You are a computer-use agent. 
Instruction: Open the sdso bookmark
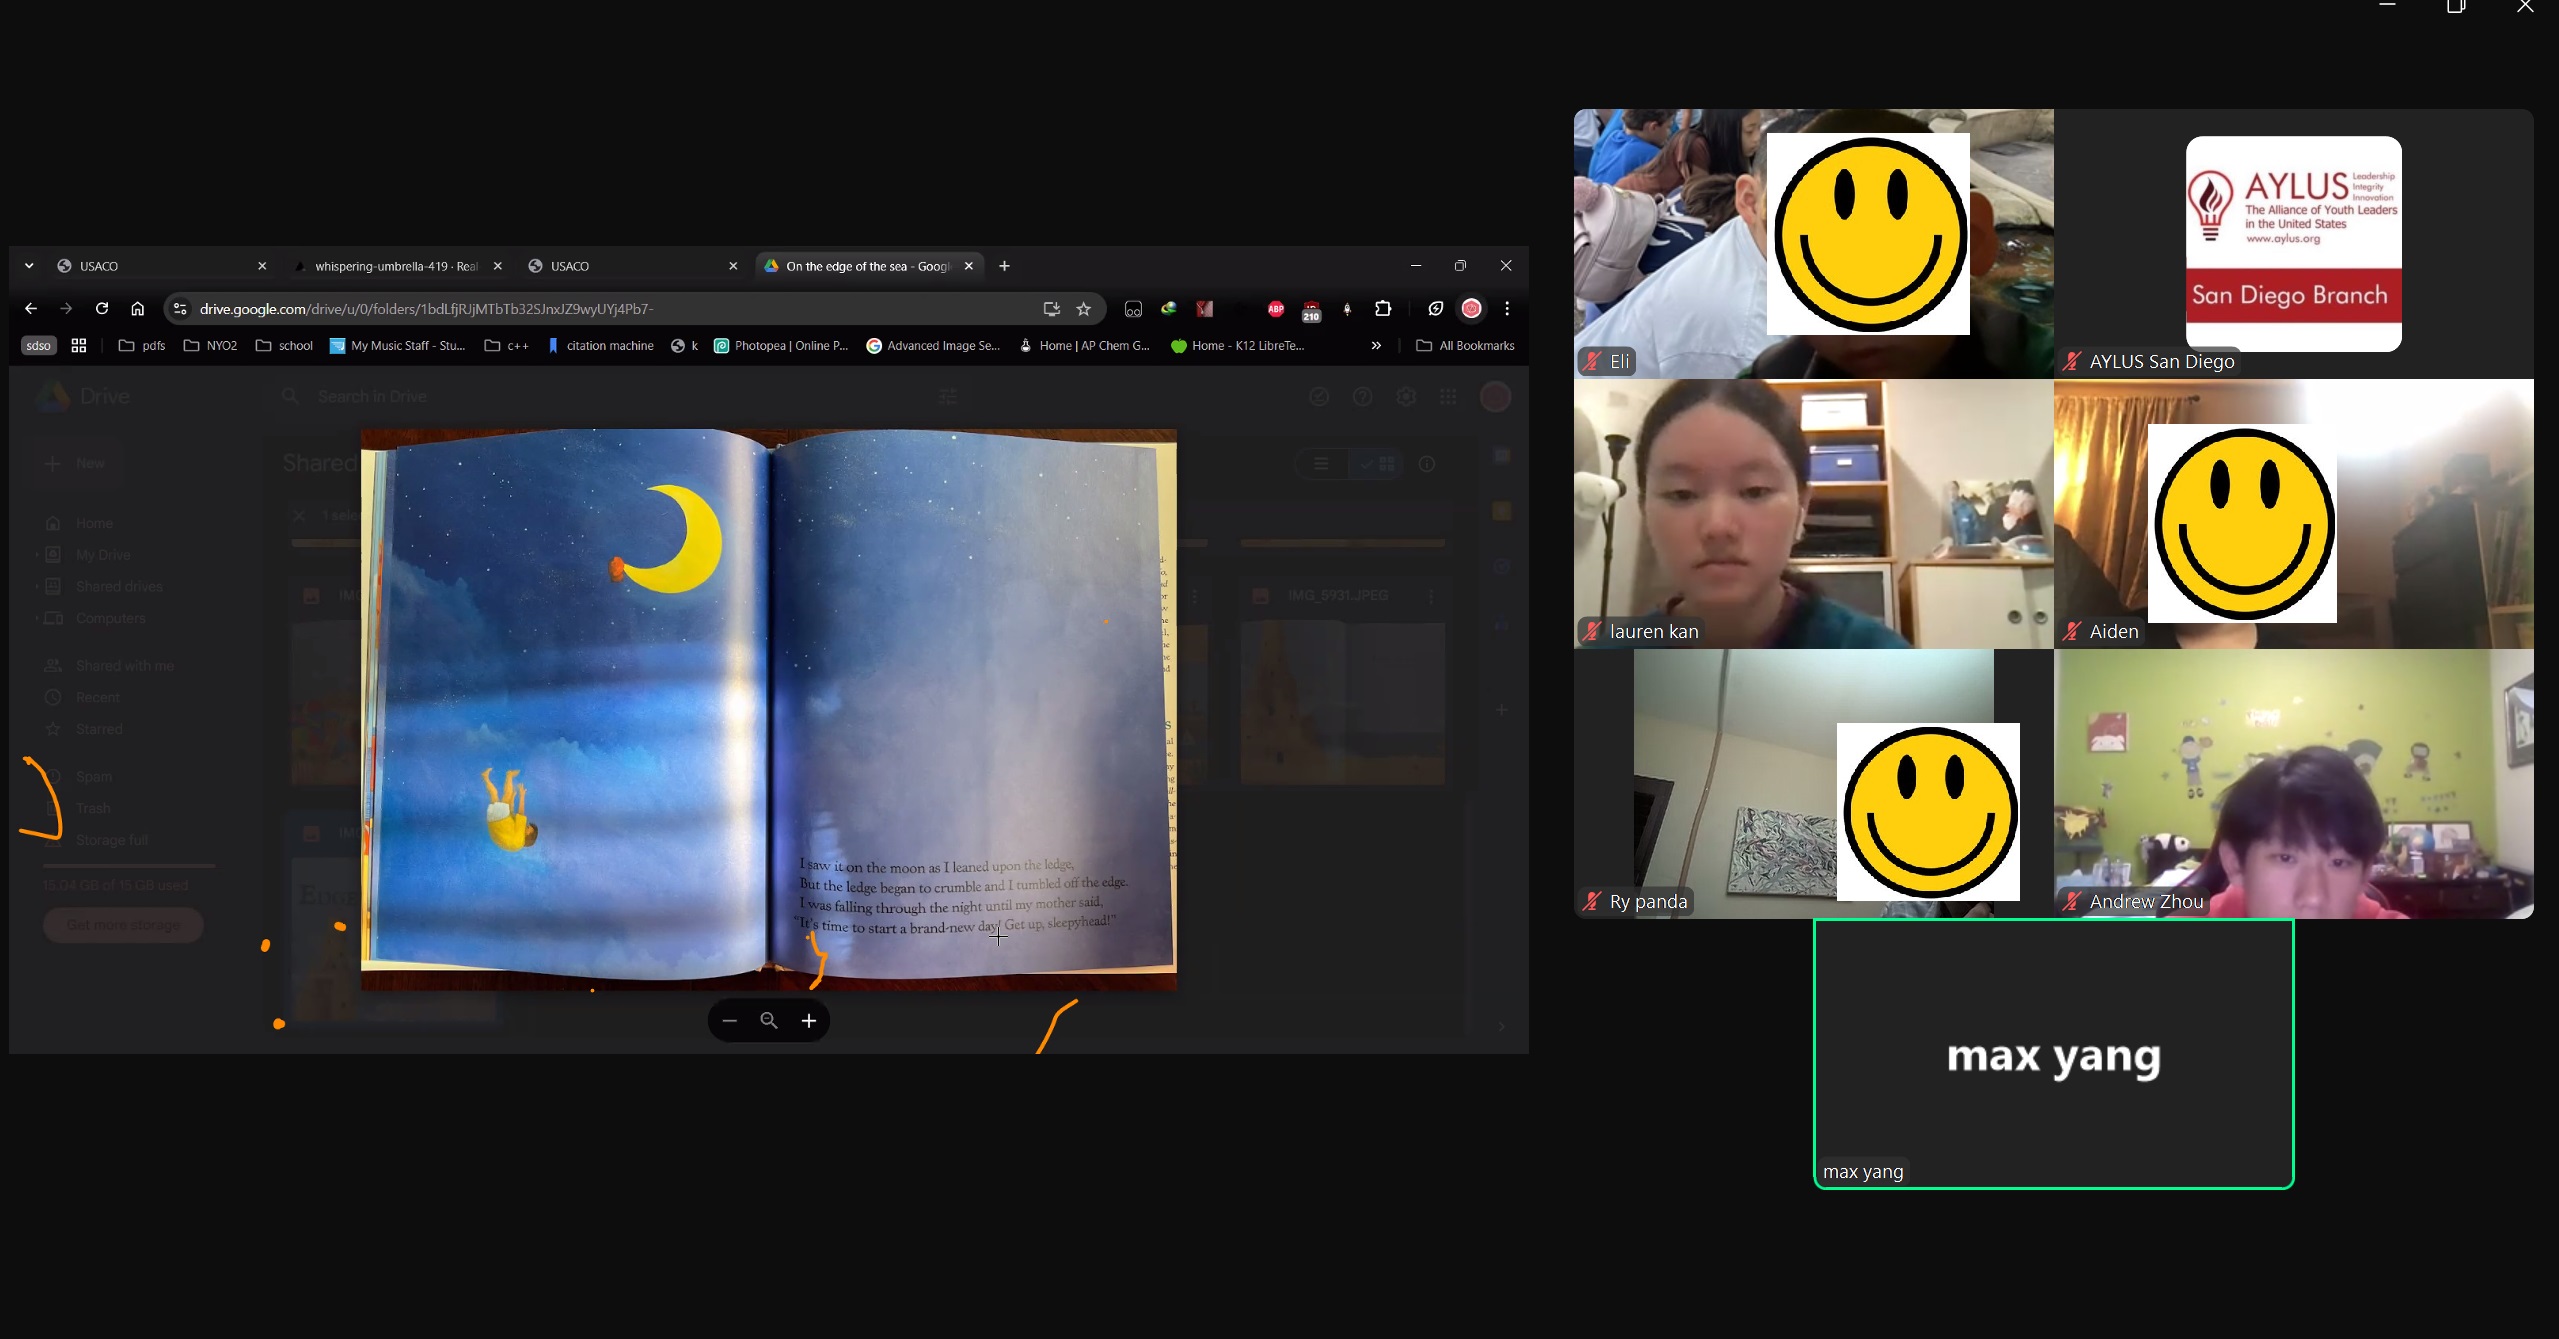click(38, 346)
